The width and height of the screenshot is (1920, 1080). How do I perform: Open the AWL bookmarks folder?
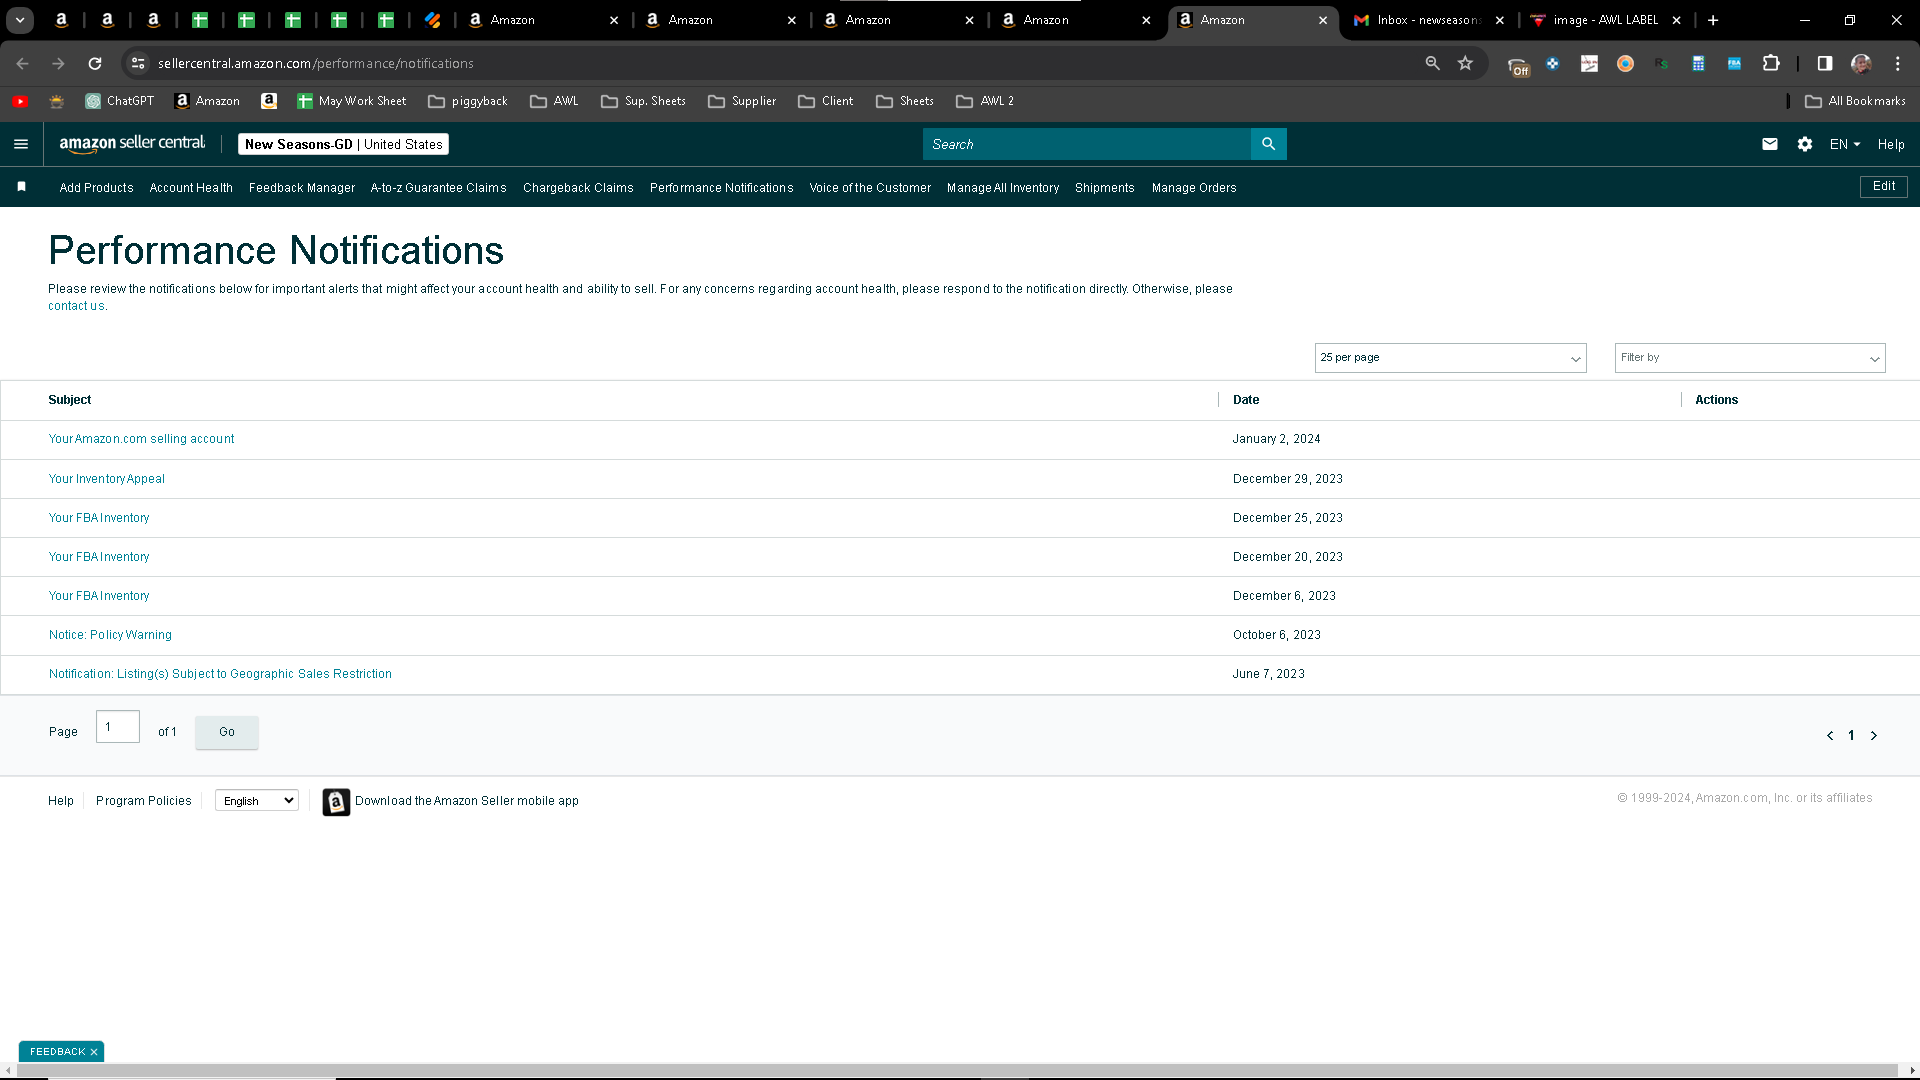pyautogui.click(x=554, y=101)
